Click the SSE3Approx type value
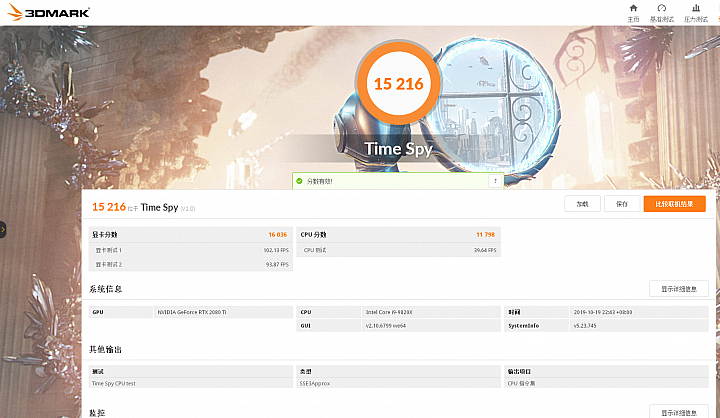Image resolution: width=720 pixels, height=418 pixels. (x=315, y=384)
